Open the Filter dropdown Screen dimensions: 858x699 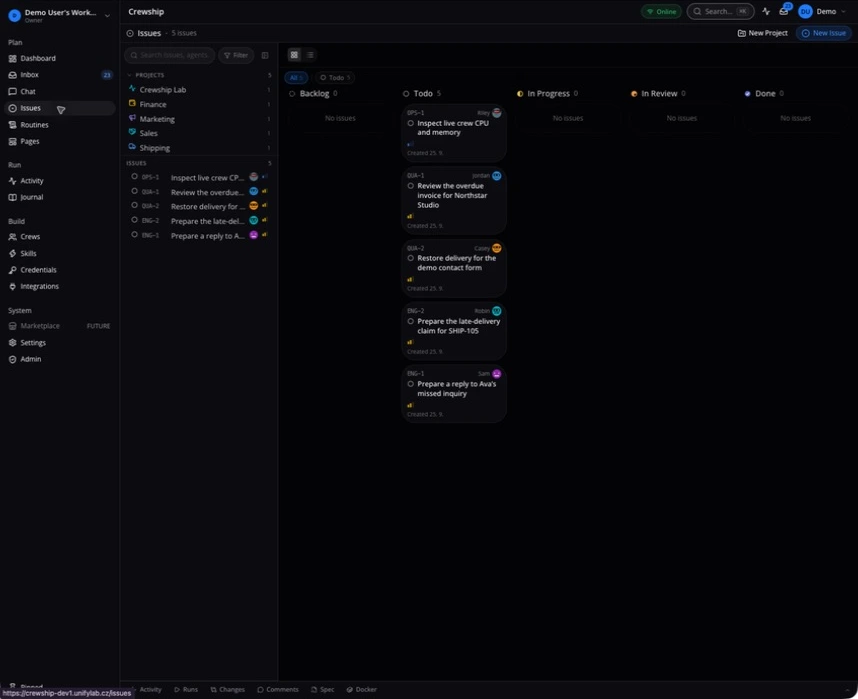tap(236, 55)
